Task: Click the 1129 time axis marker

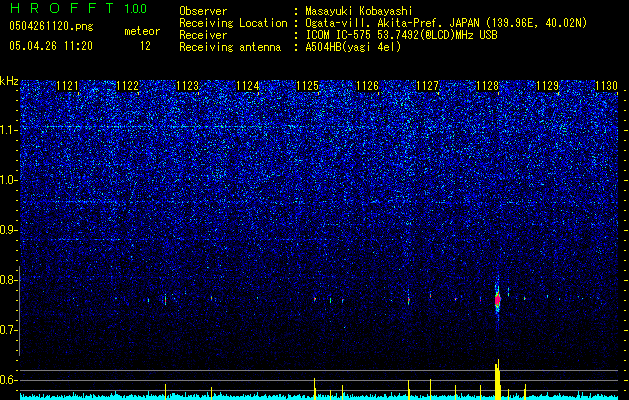Action: coord(548,86)
